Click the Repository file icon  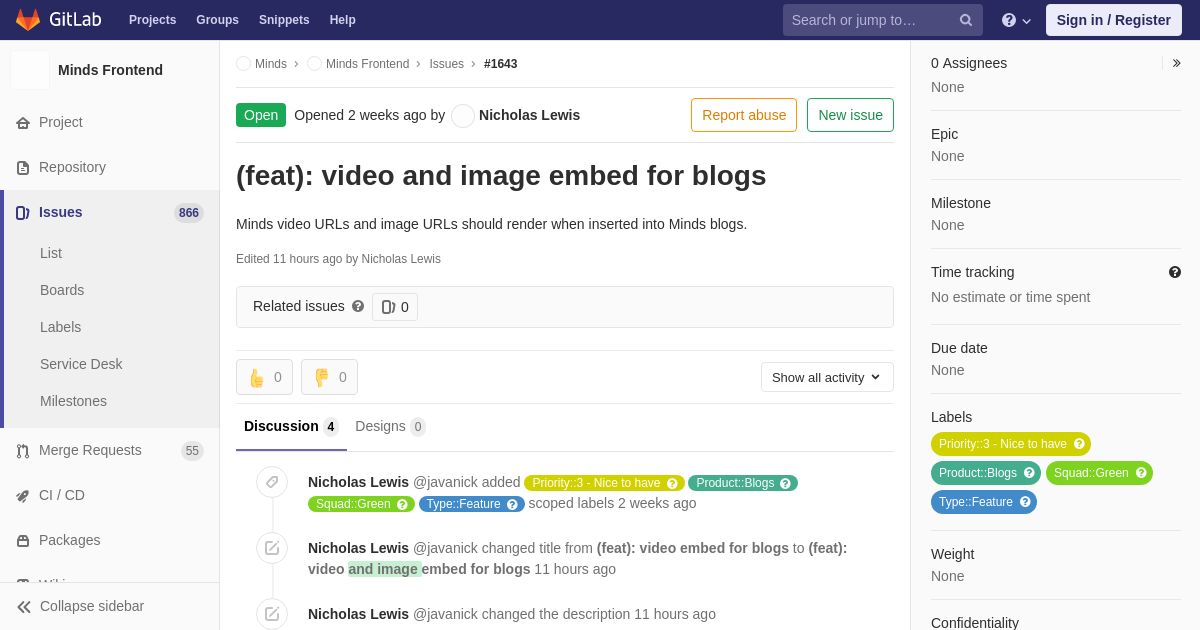coord(23,168)
